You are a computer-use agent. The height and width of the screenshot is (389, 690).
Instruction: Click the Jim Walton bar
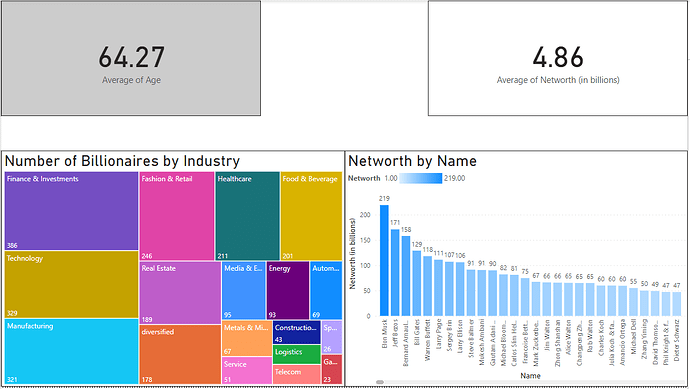pos(547,299)
